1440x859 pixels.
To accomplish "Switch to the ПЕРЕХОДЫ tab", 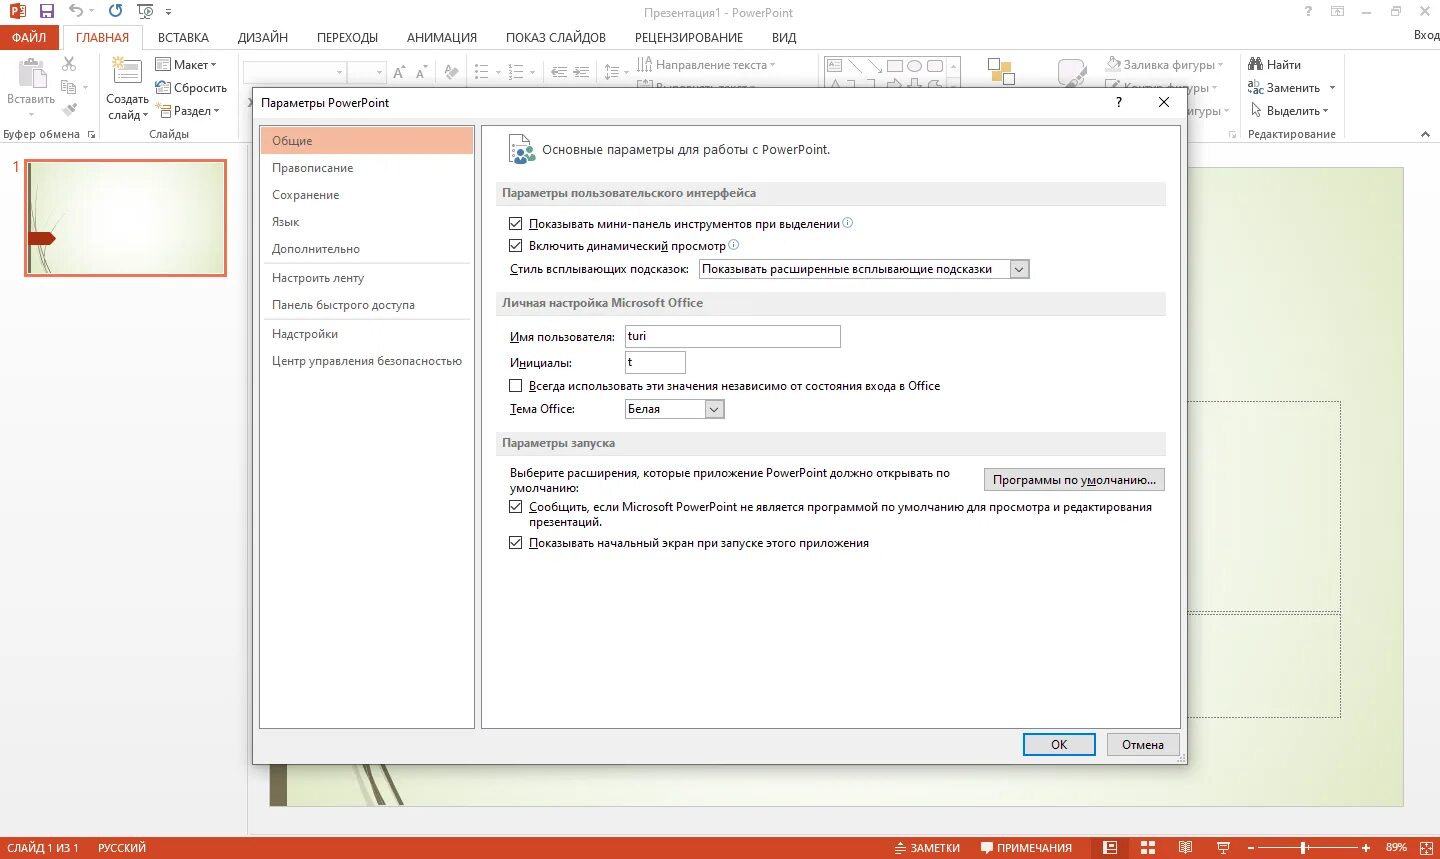I will point(347,37).
